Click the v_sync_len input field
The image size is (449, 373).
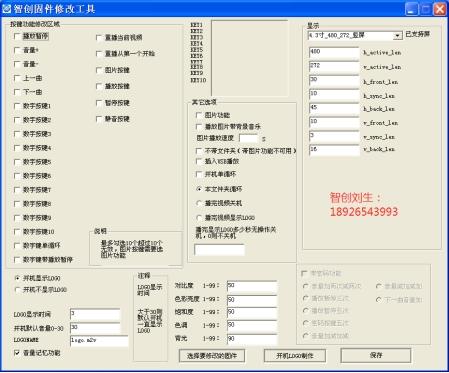(x=334, y=137)
